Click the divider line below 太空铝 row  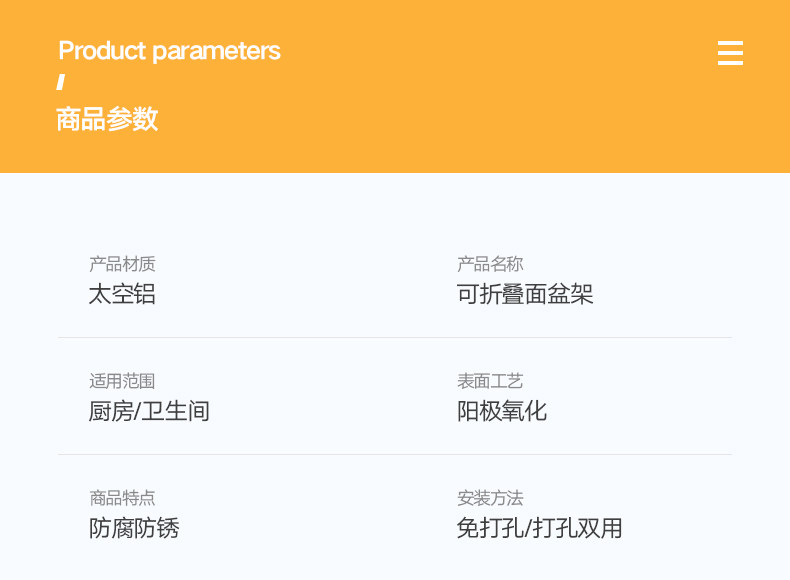pos(394,338)
